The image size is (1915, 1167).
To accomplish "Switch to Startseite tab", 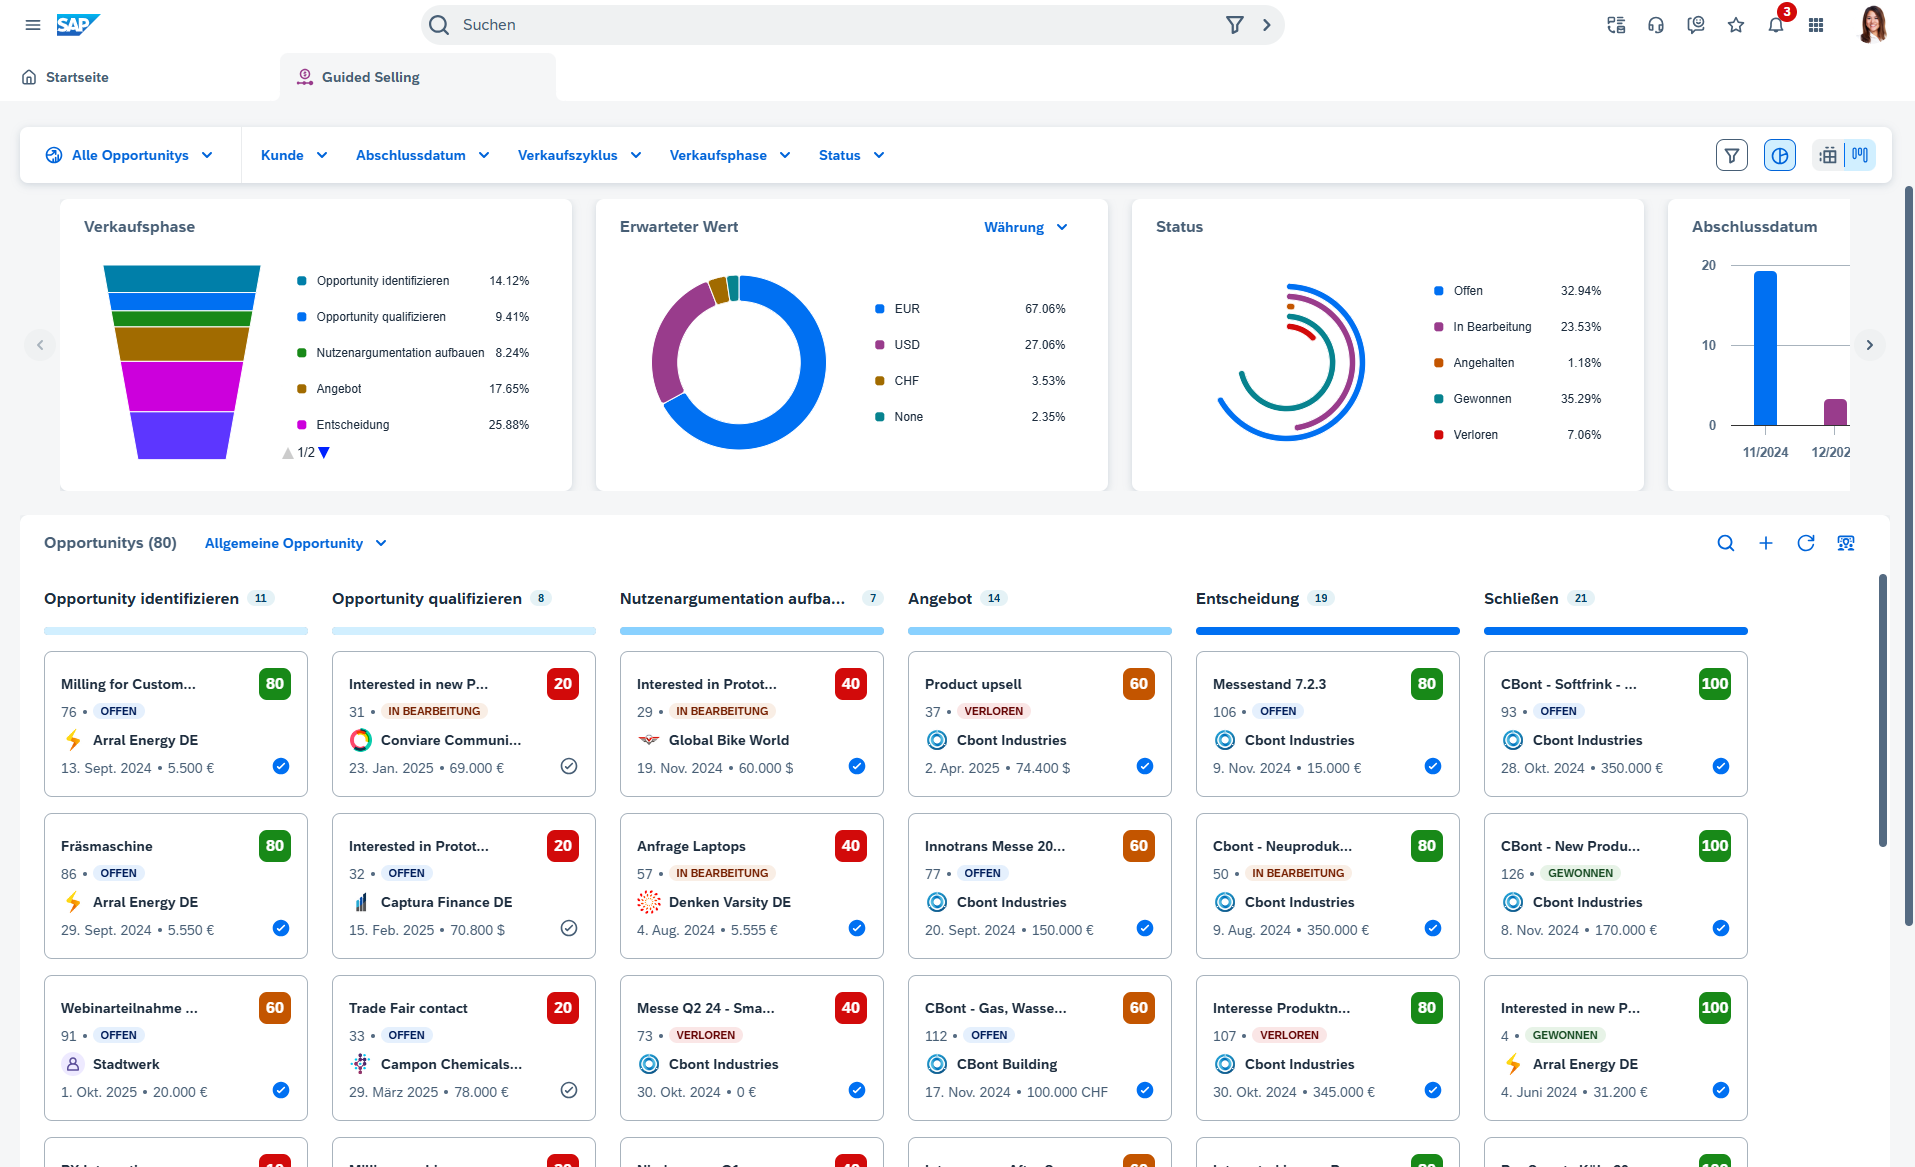I will [x=66, y=77].
